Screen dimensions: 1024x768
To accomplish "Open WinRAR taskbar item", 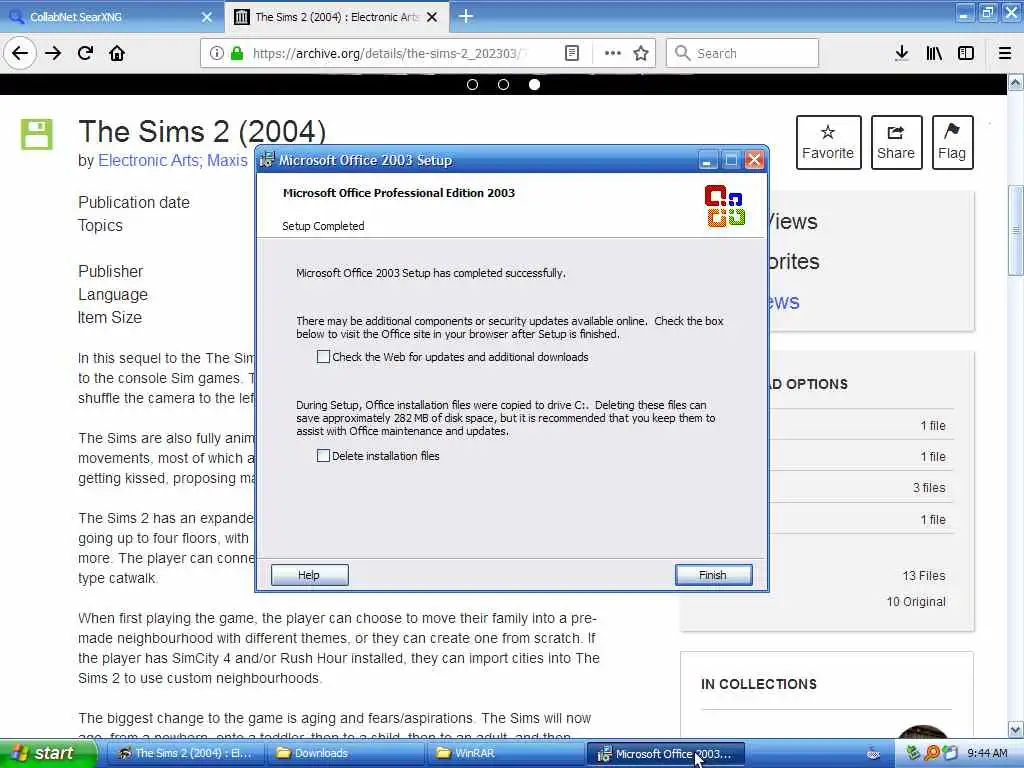I will point(506,754).
